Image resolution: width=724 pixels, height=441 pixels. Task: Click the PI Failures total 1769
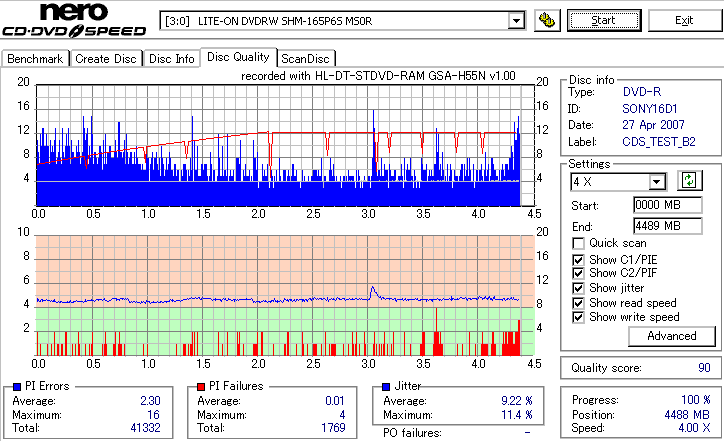tap(333, 428)
